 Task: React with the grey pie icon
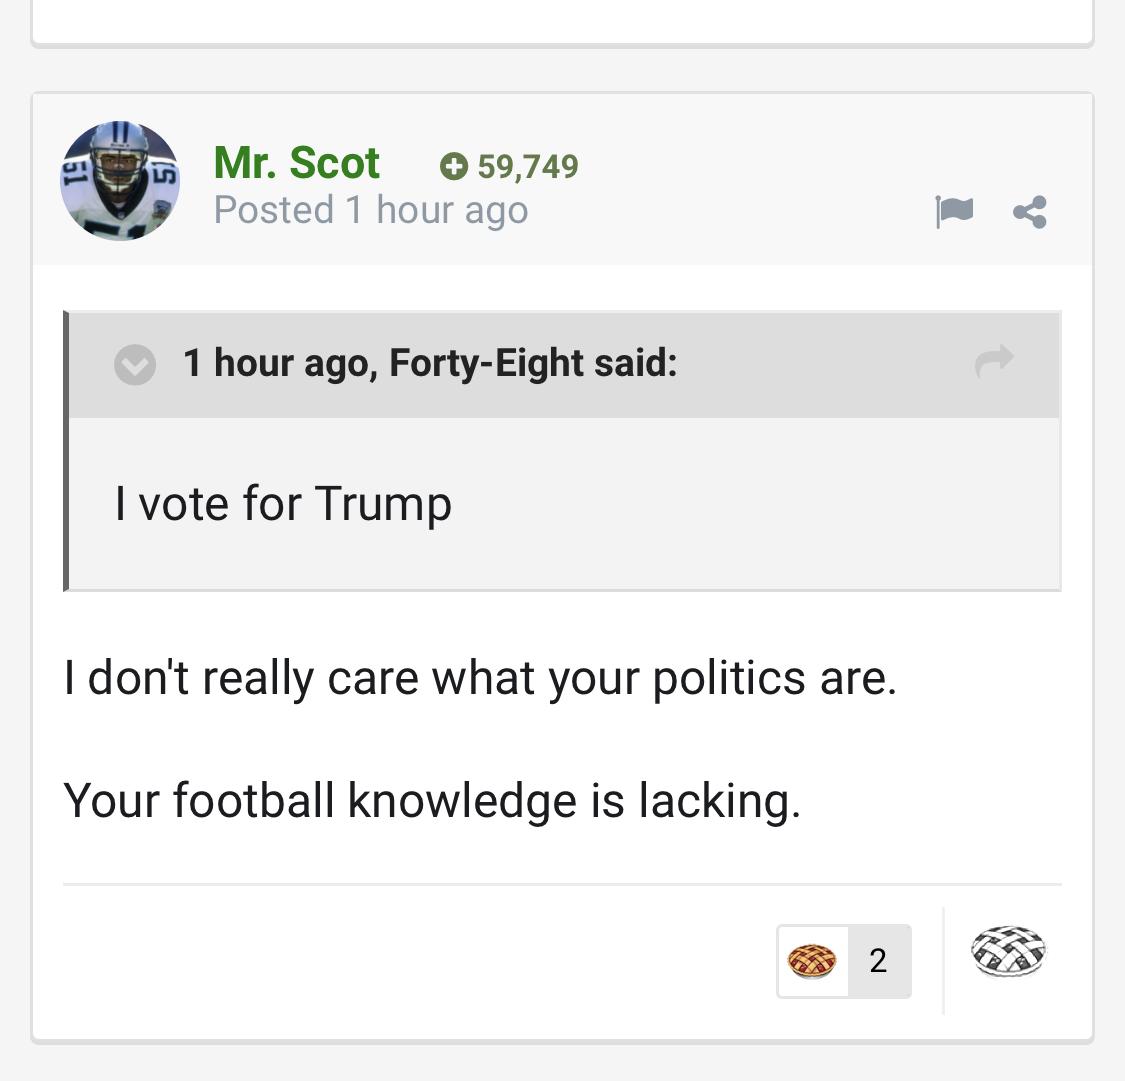tap(1008, 952)
